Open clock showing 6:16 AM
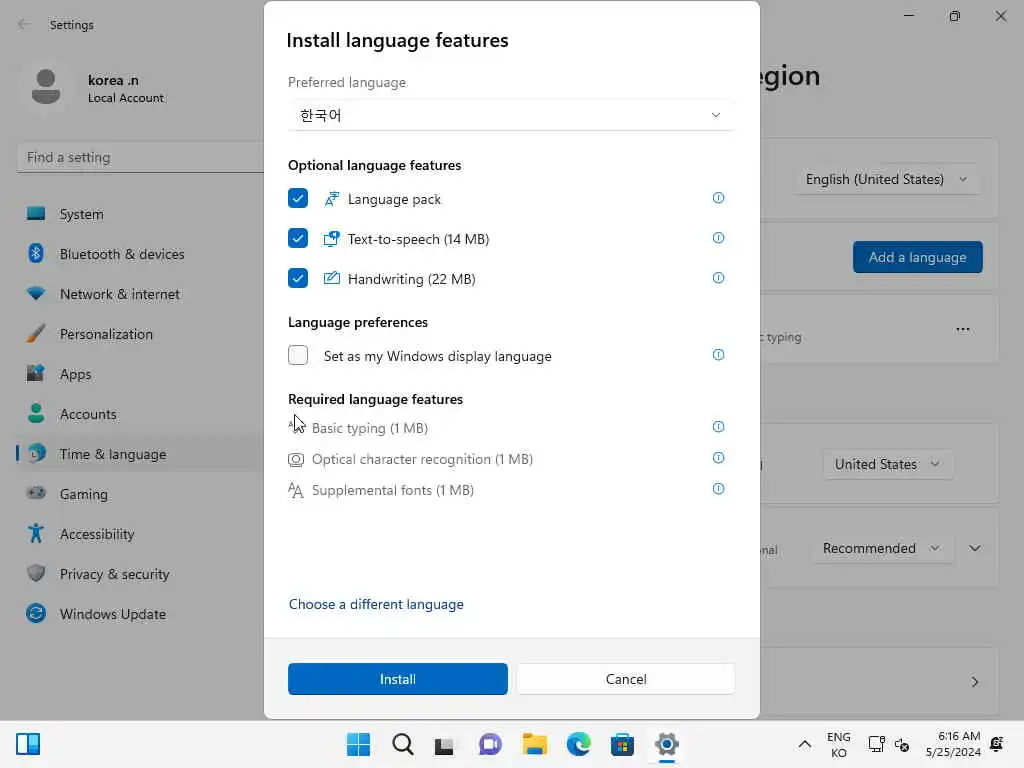1024x768 pixels. pyautogui.click(x=953, y=744)
